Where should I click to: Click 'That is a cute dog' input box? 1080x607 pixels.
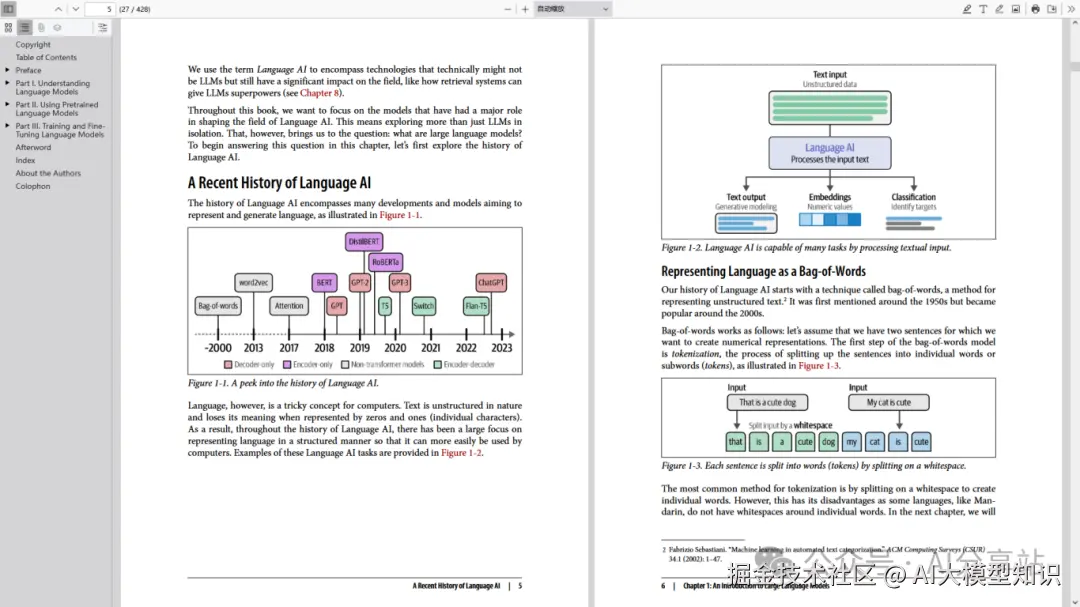[767, 402]
